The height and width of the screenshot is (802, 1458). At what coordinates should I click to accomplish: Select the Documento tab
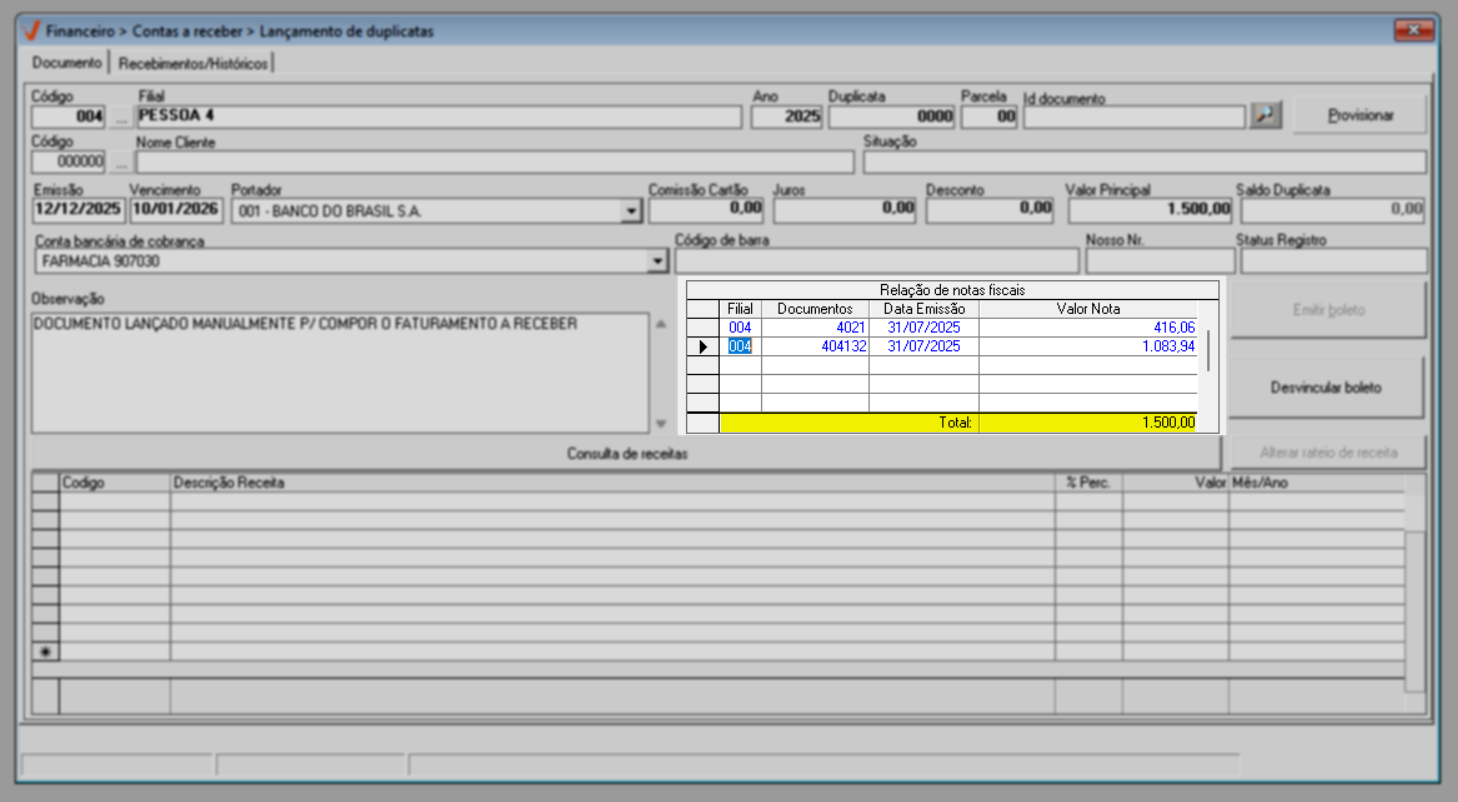pos(67,63)
